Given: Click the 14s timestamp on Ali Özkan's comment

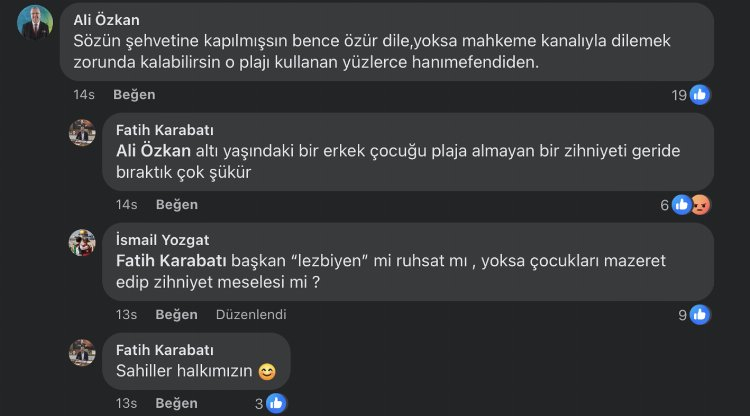Looking at the screenshot, I should tap(84, 95).
